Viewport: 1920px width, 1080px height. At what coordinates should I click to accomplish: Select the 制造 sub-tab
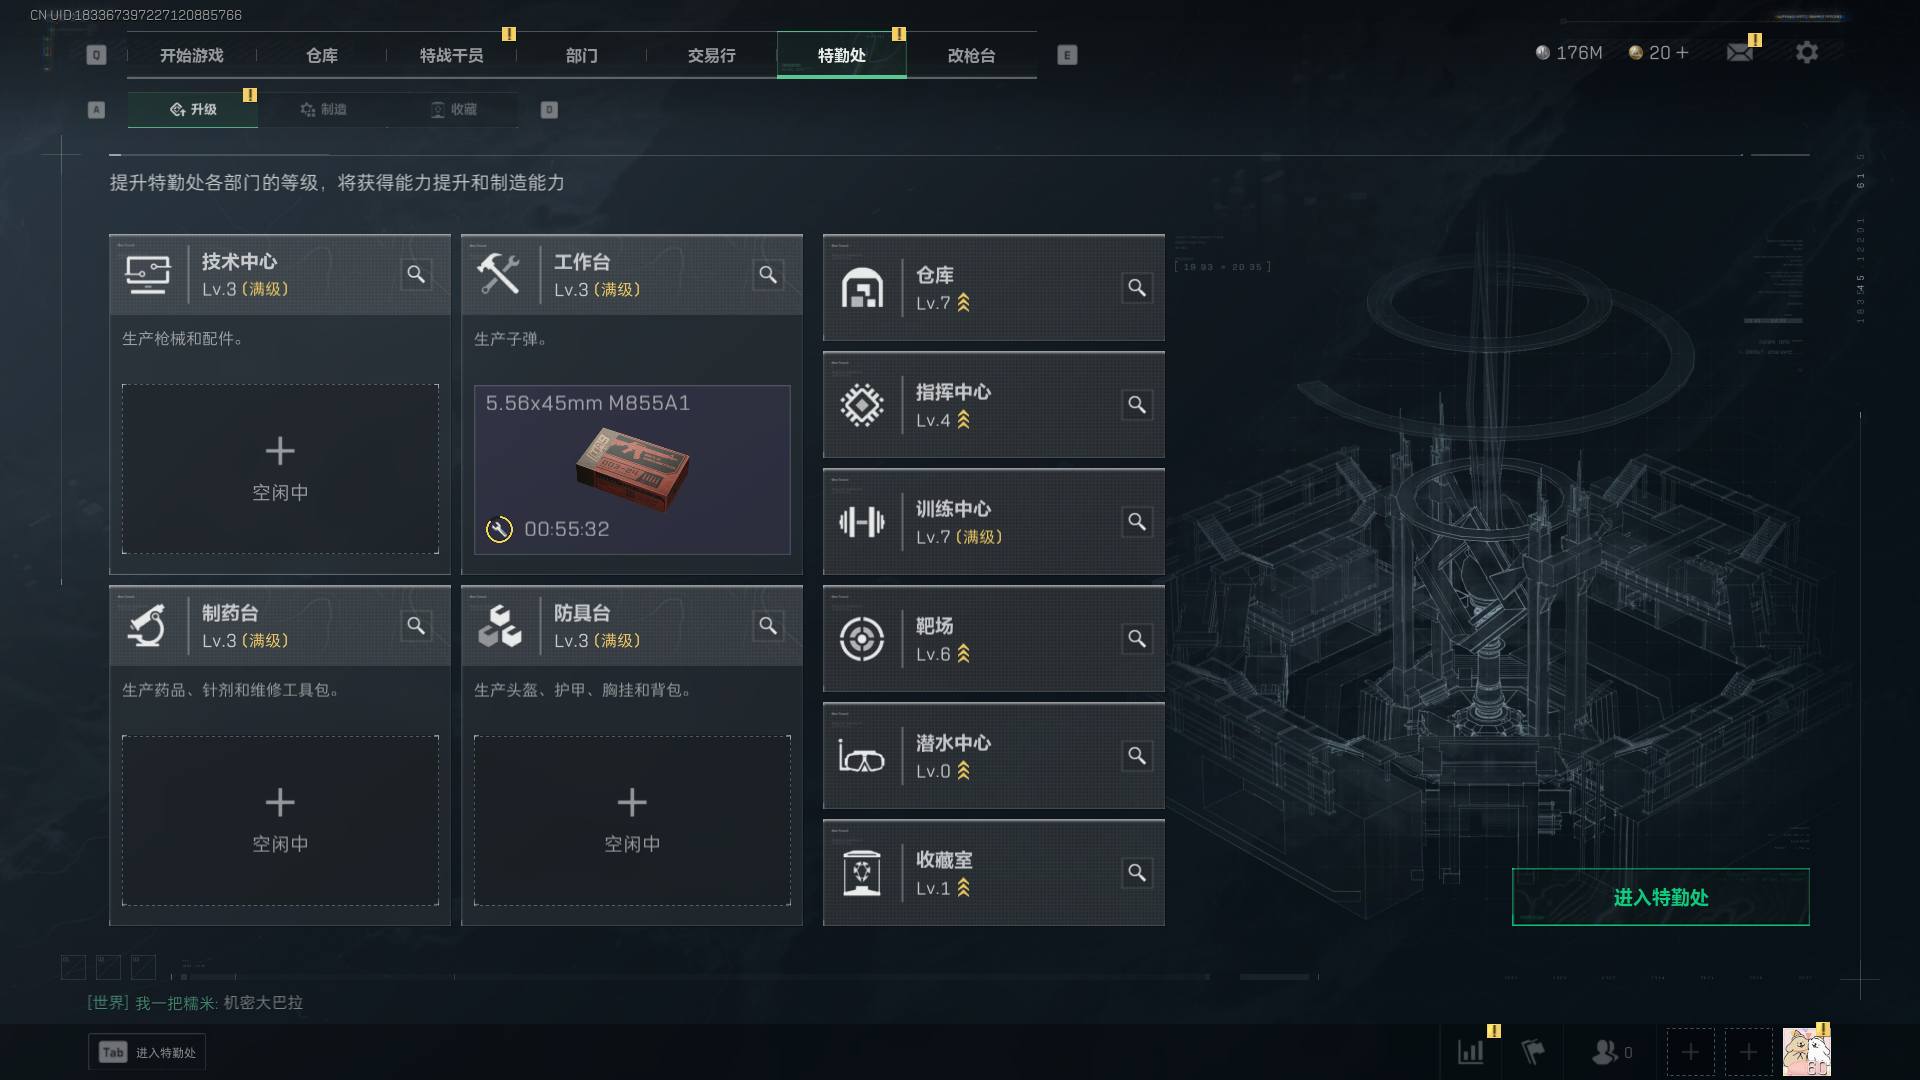323,109
